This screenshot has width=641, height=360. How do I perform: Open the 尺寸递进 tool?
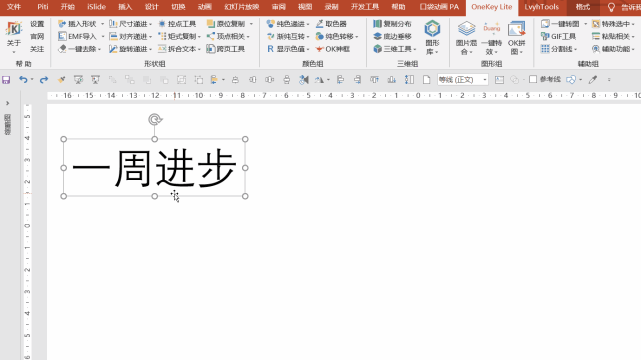coord(130,24)
